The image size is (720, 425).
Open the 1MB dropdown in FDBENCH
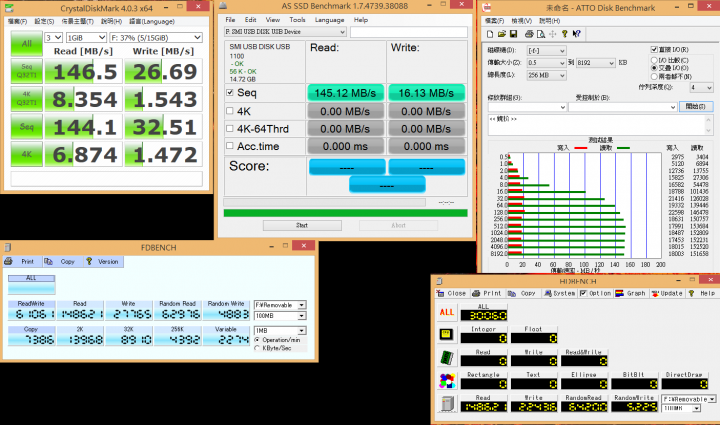point(280,330)
